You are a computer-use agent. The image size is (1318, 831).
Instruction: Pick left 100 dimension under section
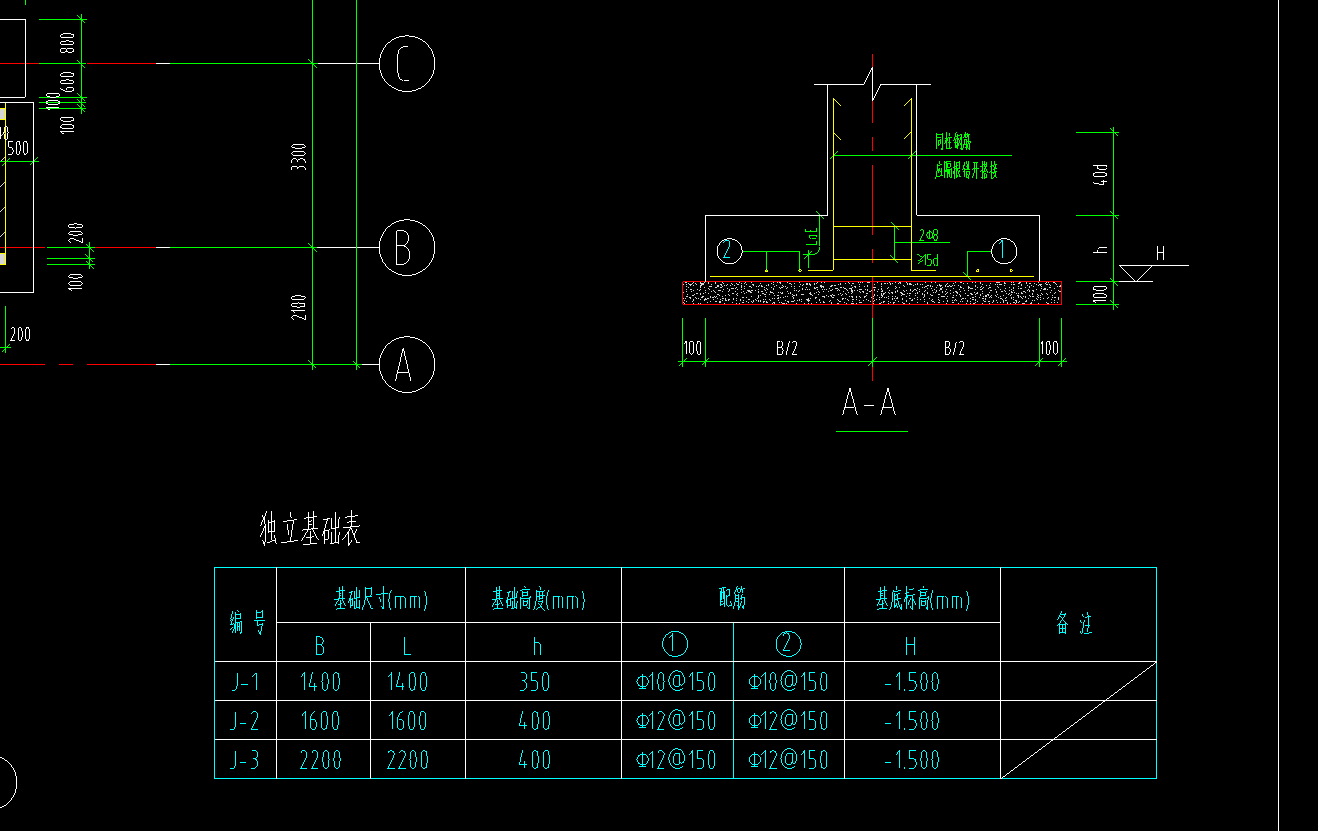pos(694,349)
